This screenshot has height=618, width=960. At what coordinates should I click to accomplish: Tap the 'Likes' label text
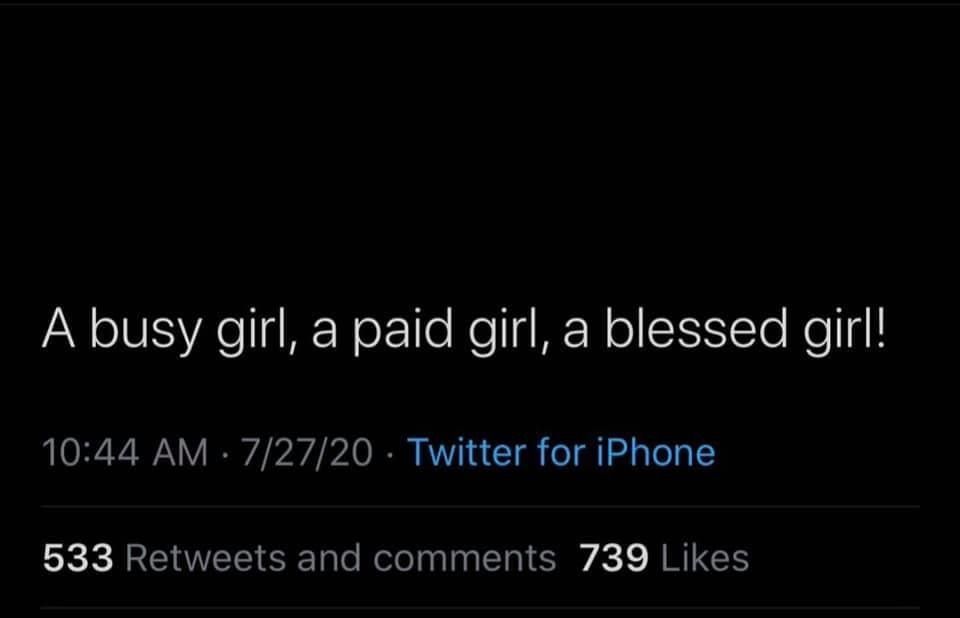pos(705,558)
